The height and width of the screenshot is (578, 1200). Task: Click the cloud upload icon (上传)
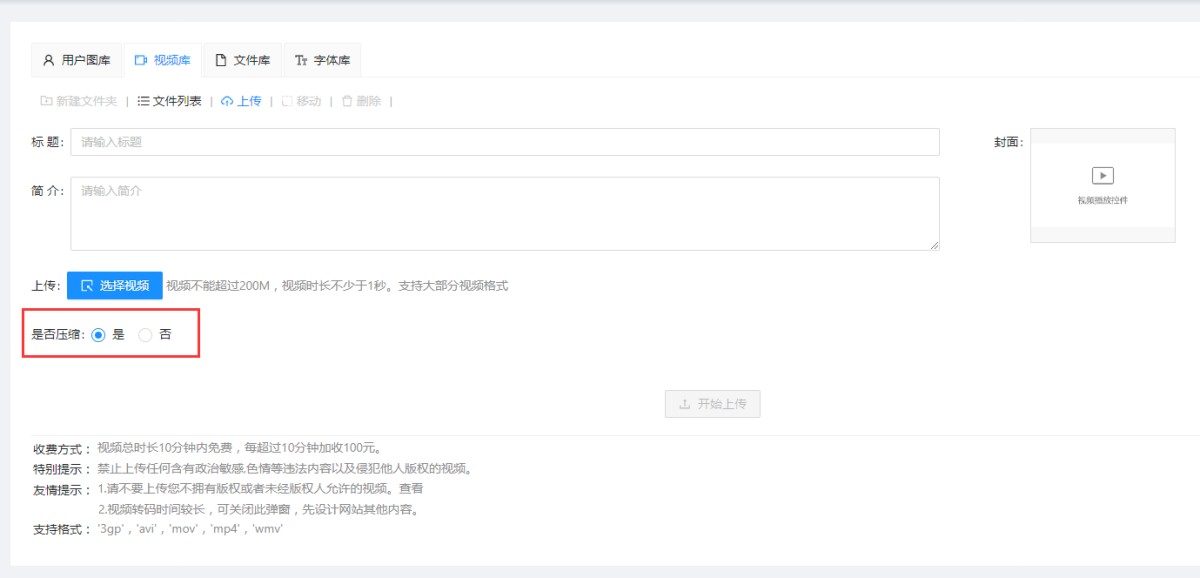click(227, 101)
